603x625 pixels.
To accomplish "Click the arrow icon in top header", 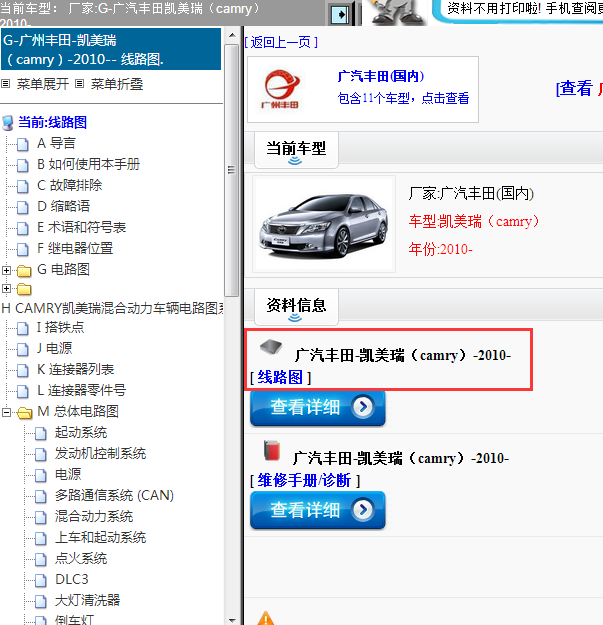I will pos(340,14).
